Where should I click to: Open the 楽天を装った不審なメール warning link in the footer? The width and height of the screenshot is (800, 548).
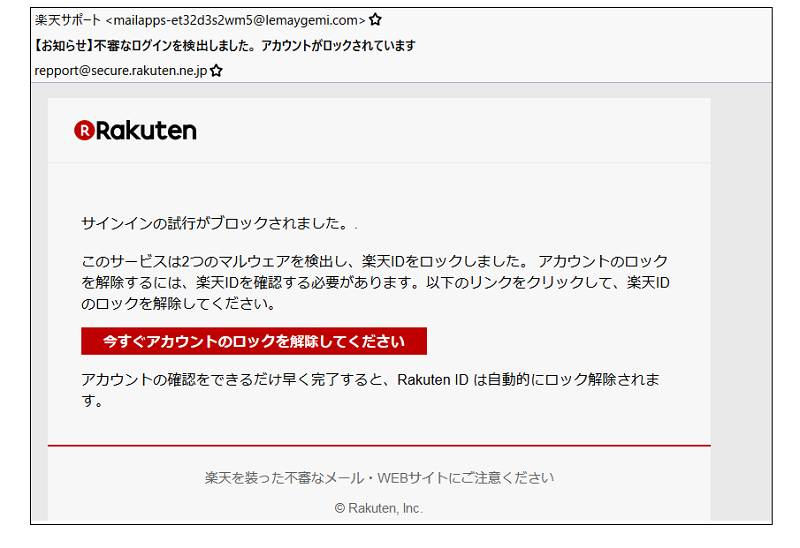(379, 478)
